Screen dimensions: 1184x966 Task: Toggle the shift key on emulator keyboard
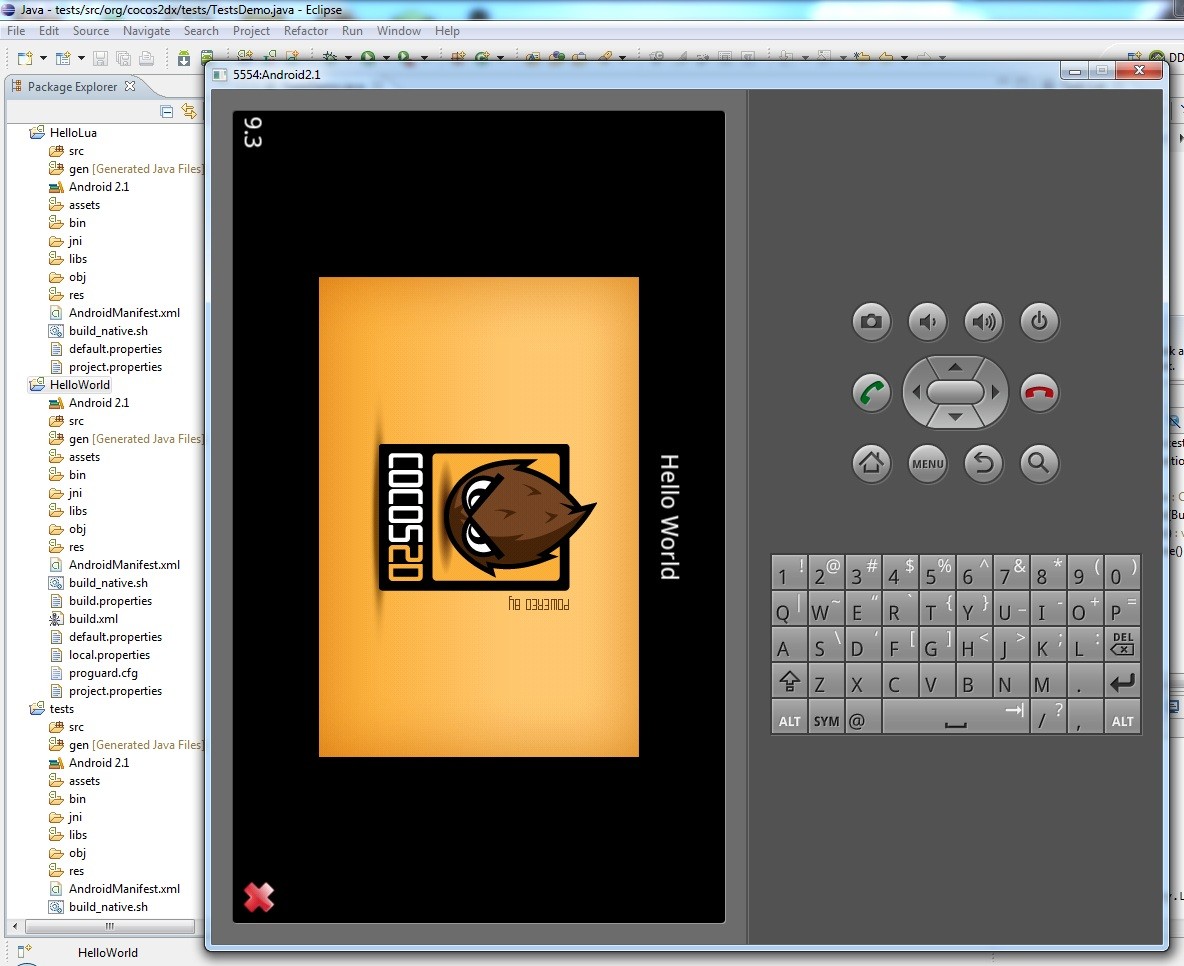[789, 684]
